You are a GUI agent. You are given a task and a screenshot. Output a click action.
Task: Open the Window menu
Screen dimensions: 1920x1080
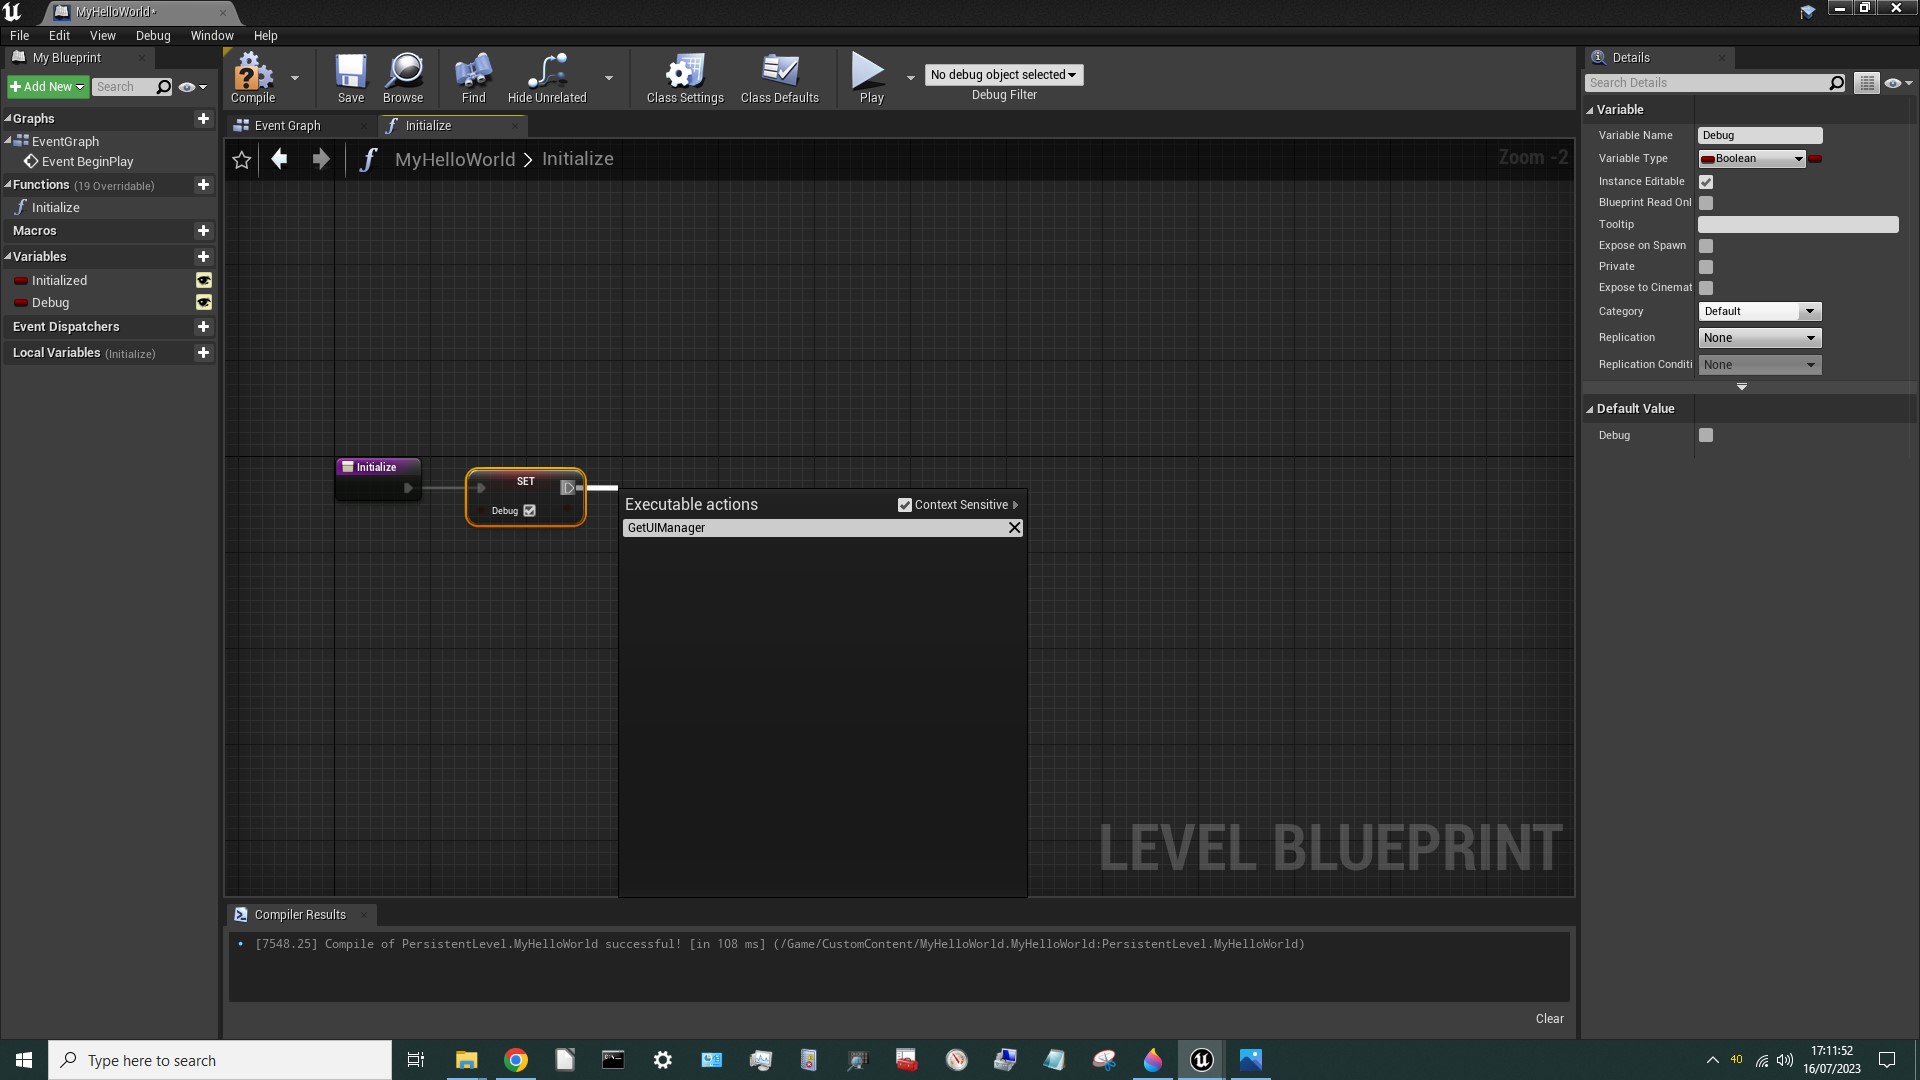coord(212,35)
